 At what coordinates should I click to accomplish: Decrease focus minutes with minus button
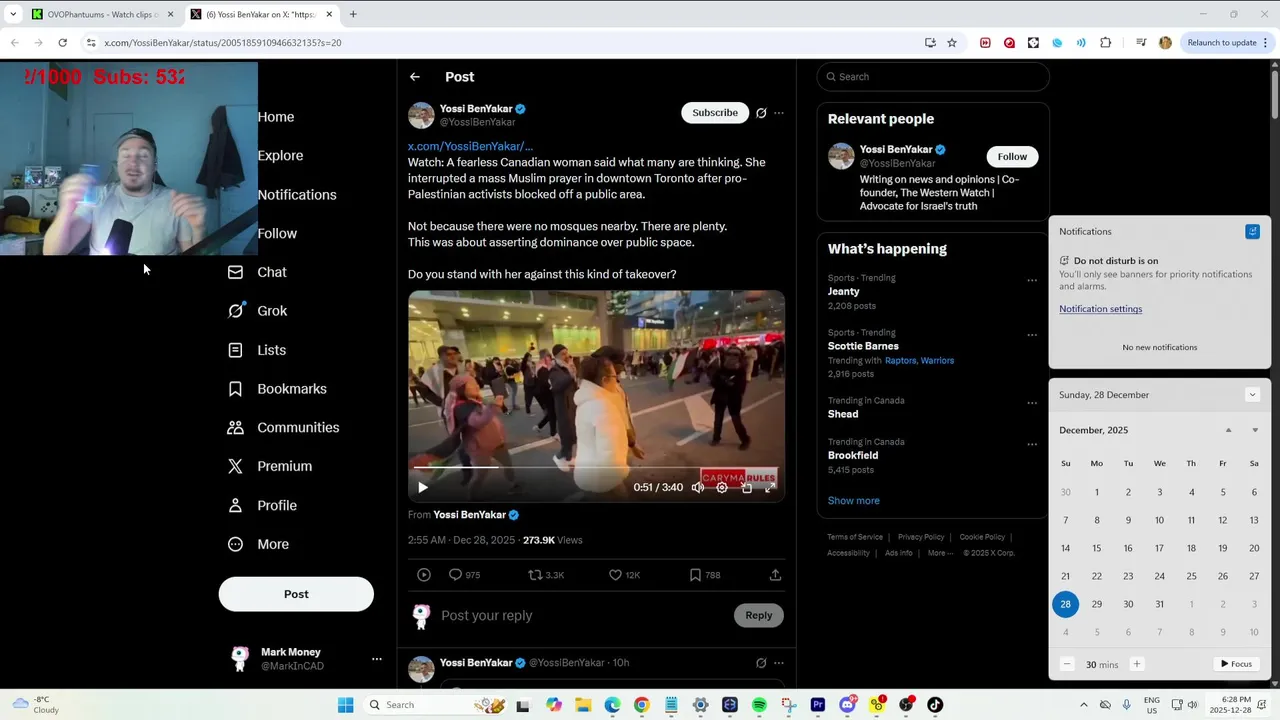1067,664
